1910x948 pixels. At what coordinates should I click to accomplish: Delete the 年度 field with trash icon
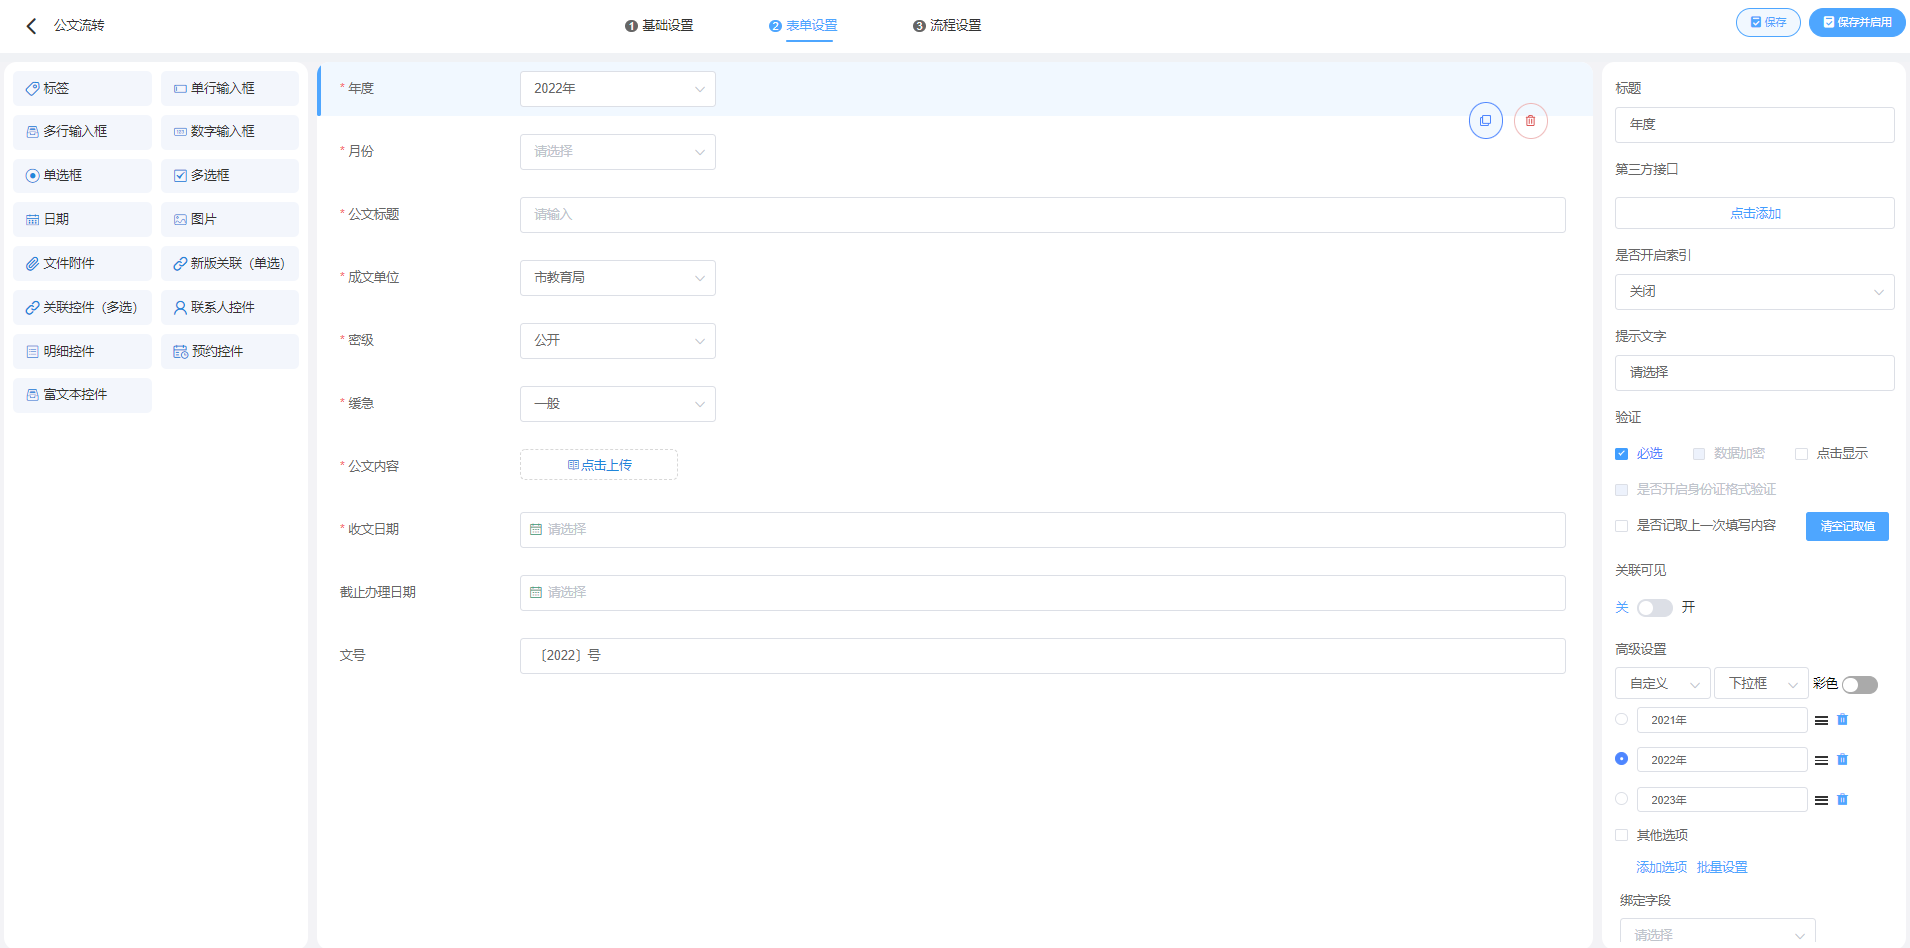click(1530, 121)
